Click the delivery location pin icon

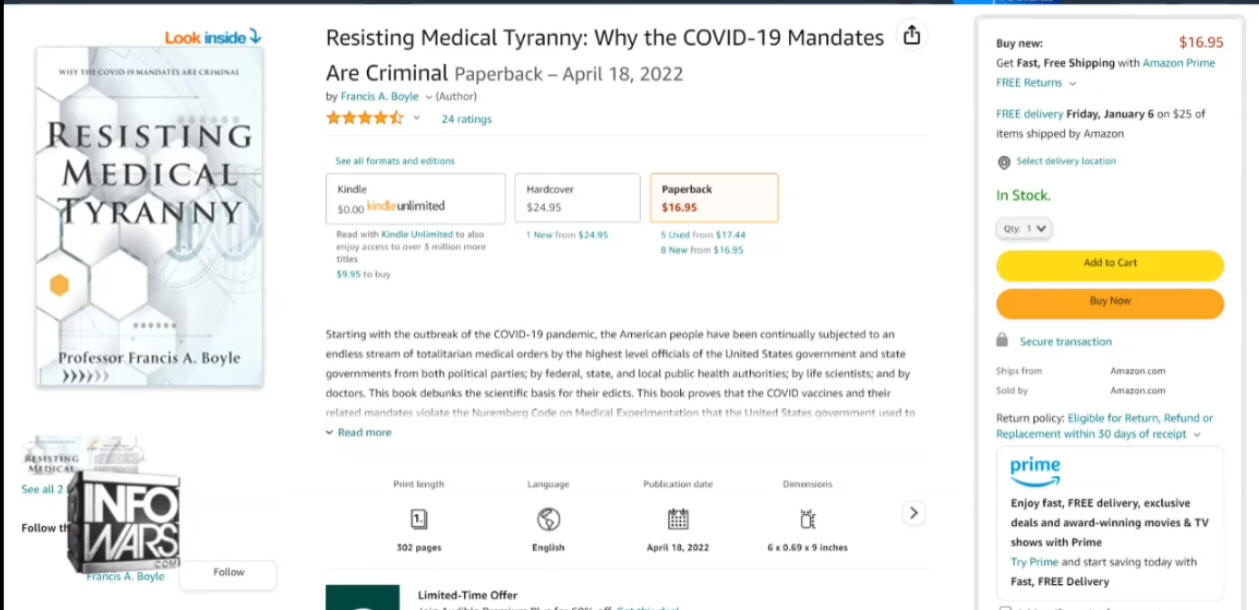click(1004, 162)
